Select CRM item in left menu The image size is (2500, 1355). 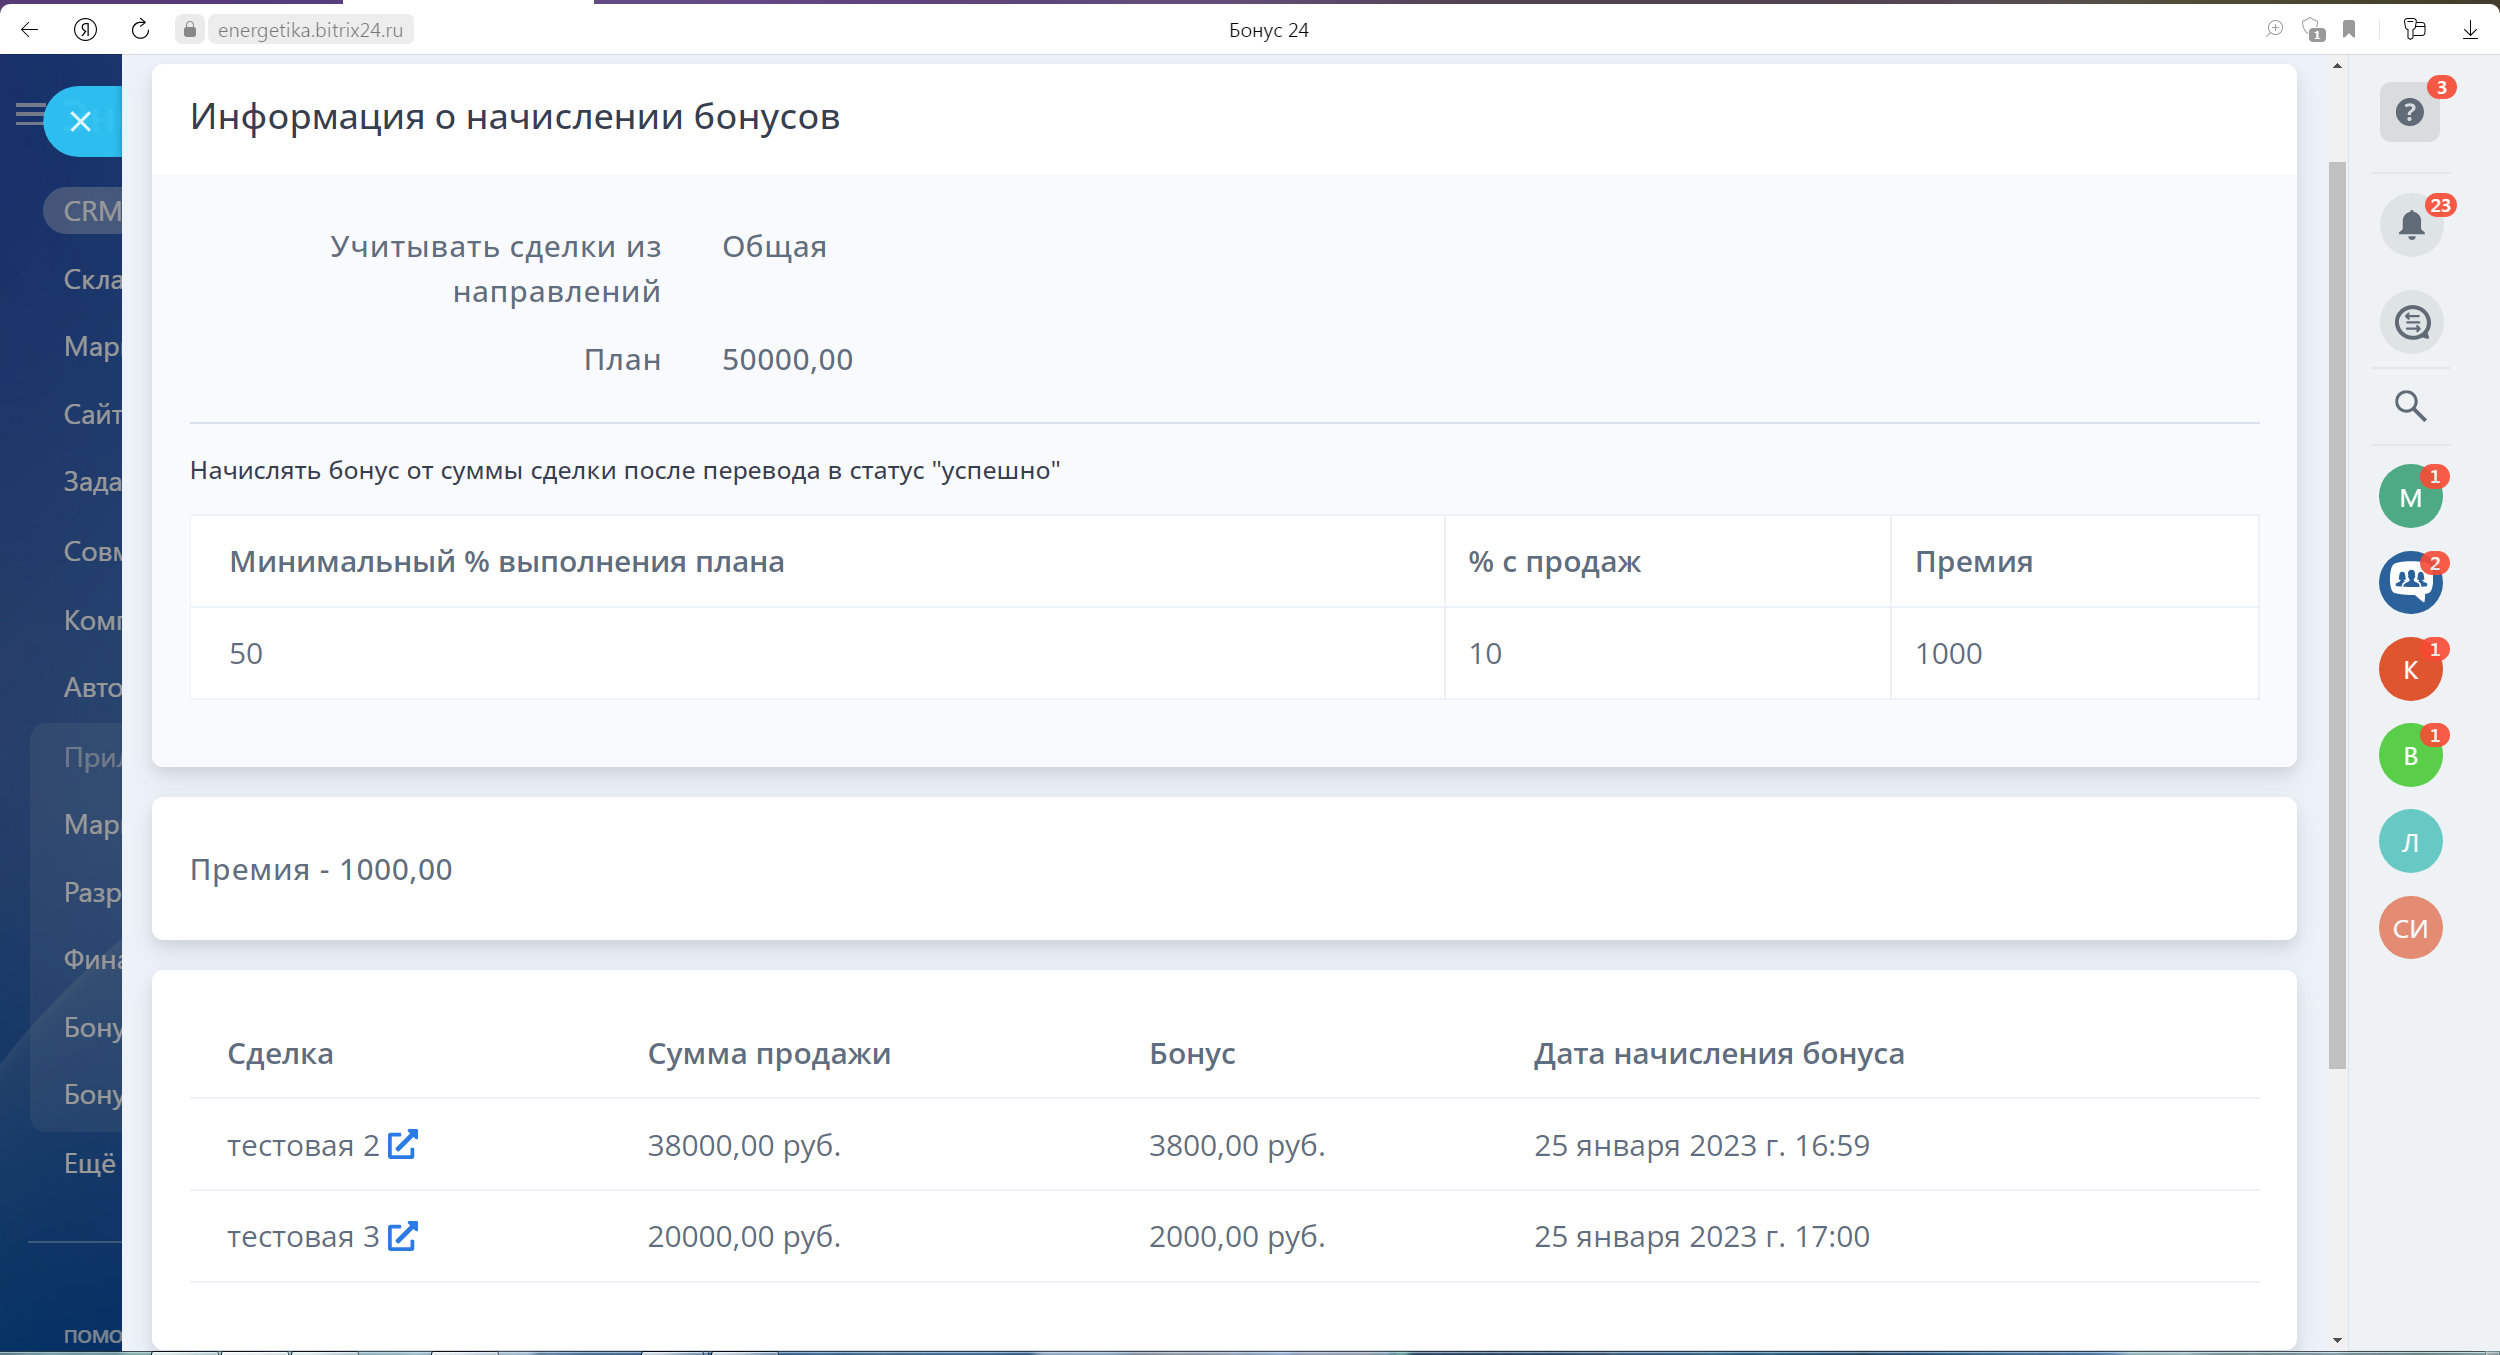click(x=90, y=211)
